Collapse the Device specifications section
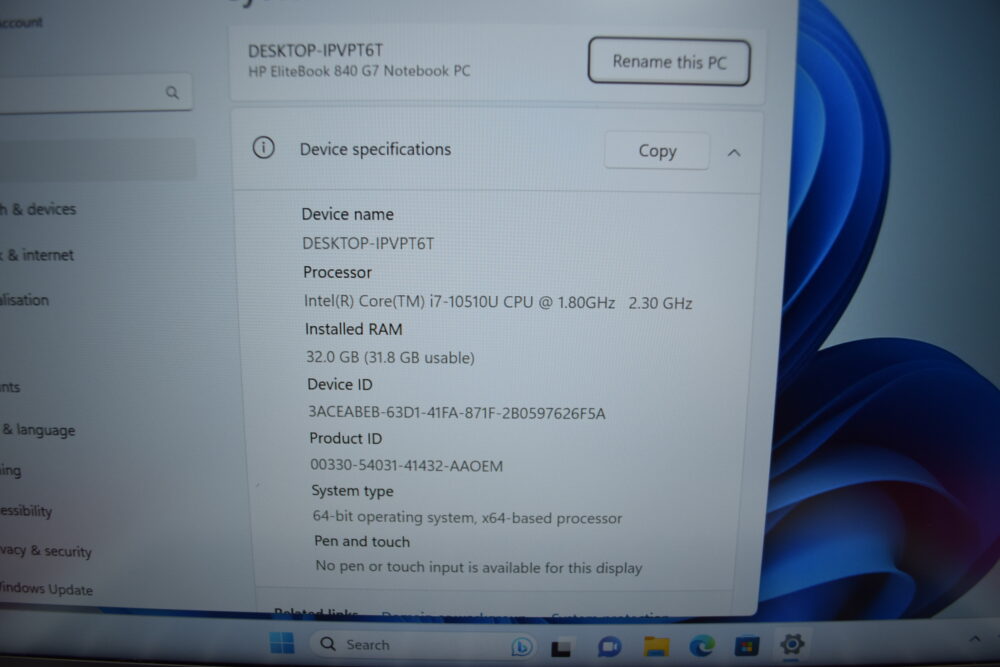Viewport: 1000px width, 667px height. coord(734,152)
